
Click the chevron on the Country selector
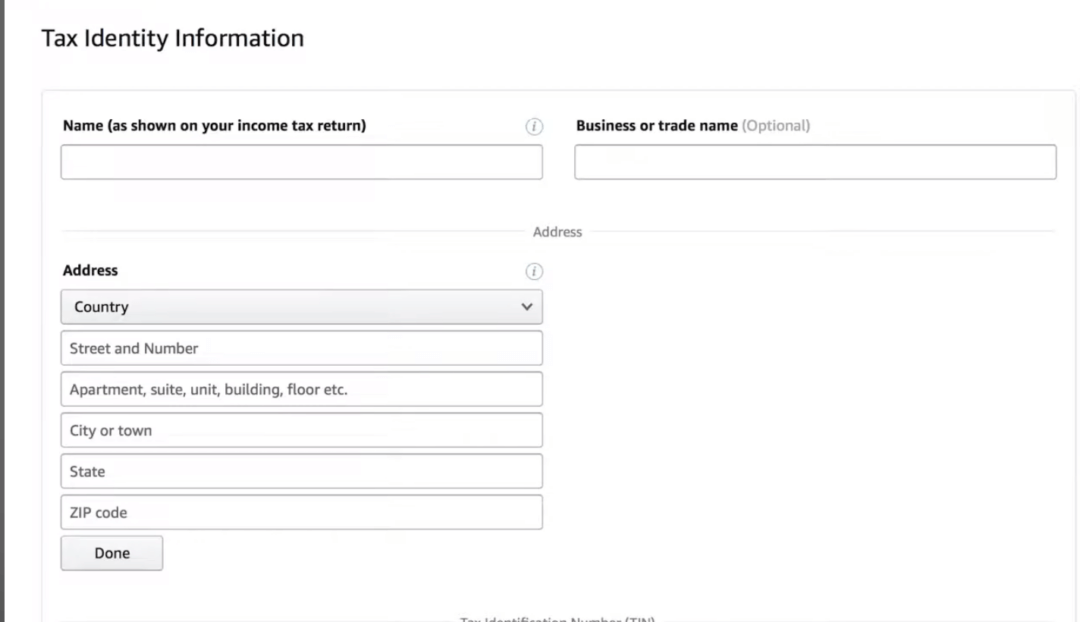click(x=527, y=307)
